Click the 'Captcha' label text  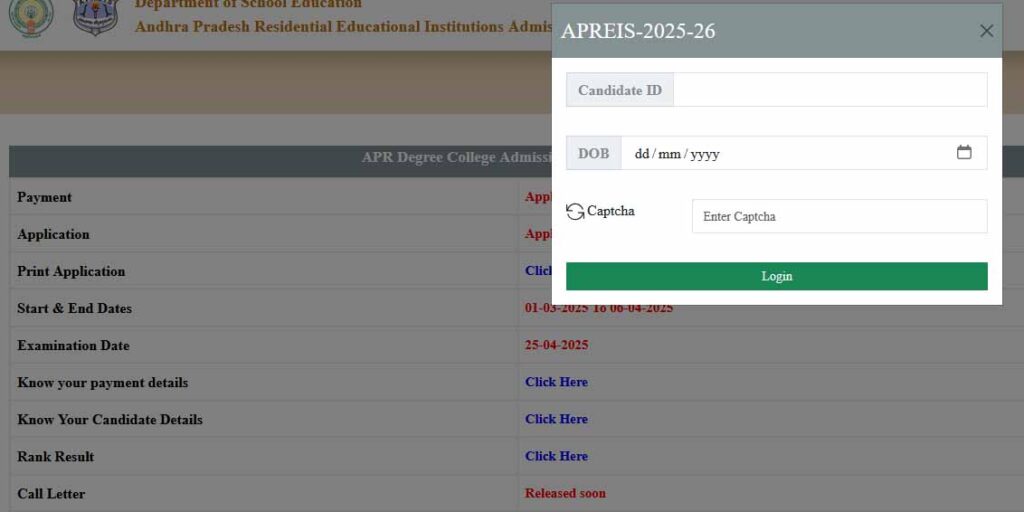coord(611,211)
